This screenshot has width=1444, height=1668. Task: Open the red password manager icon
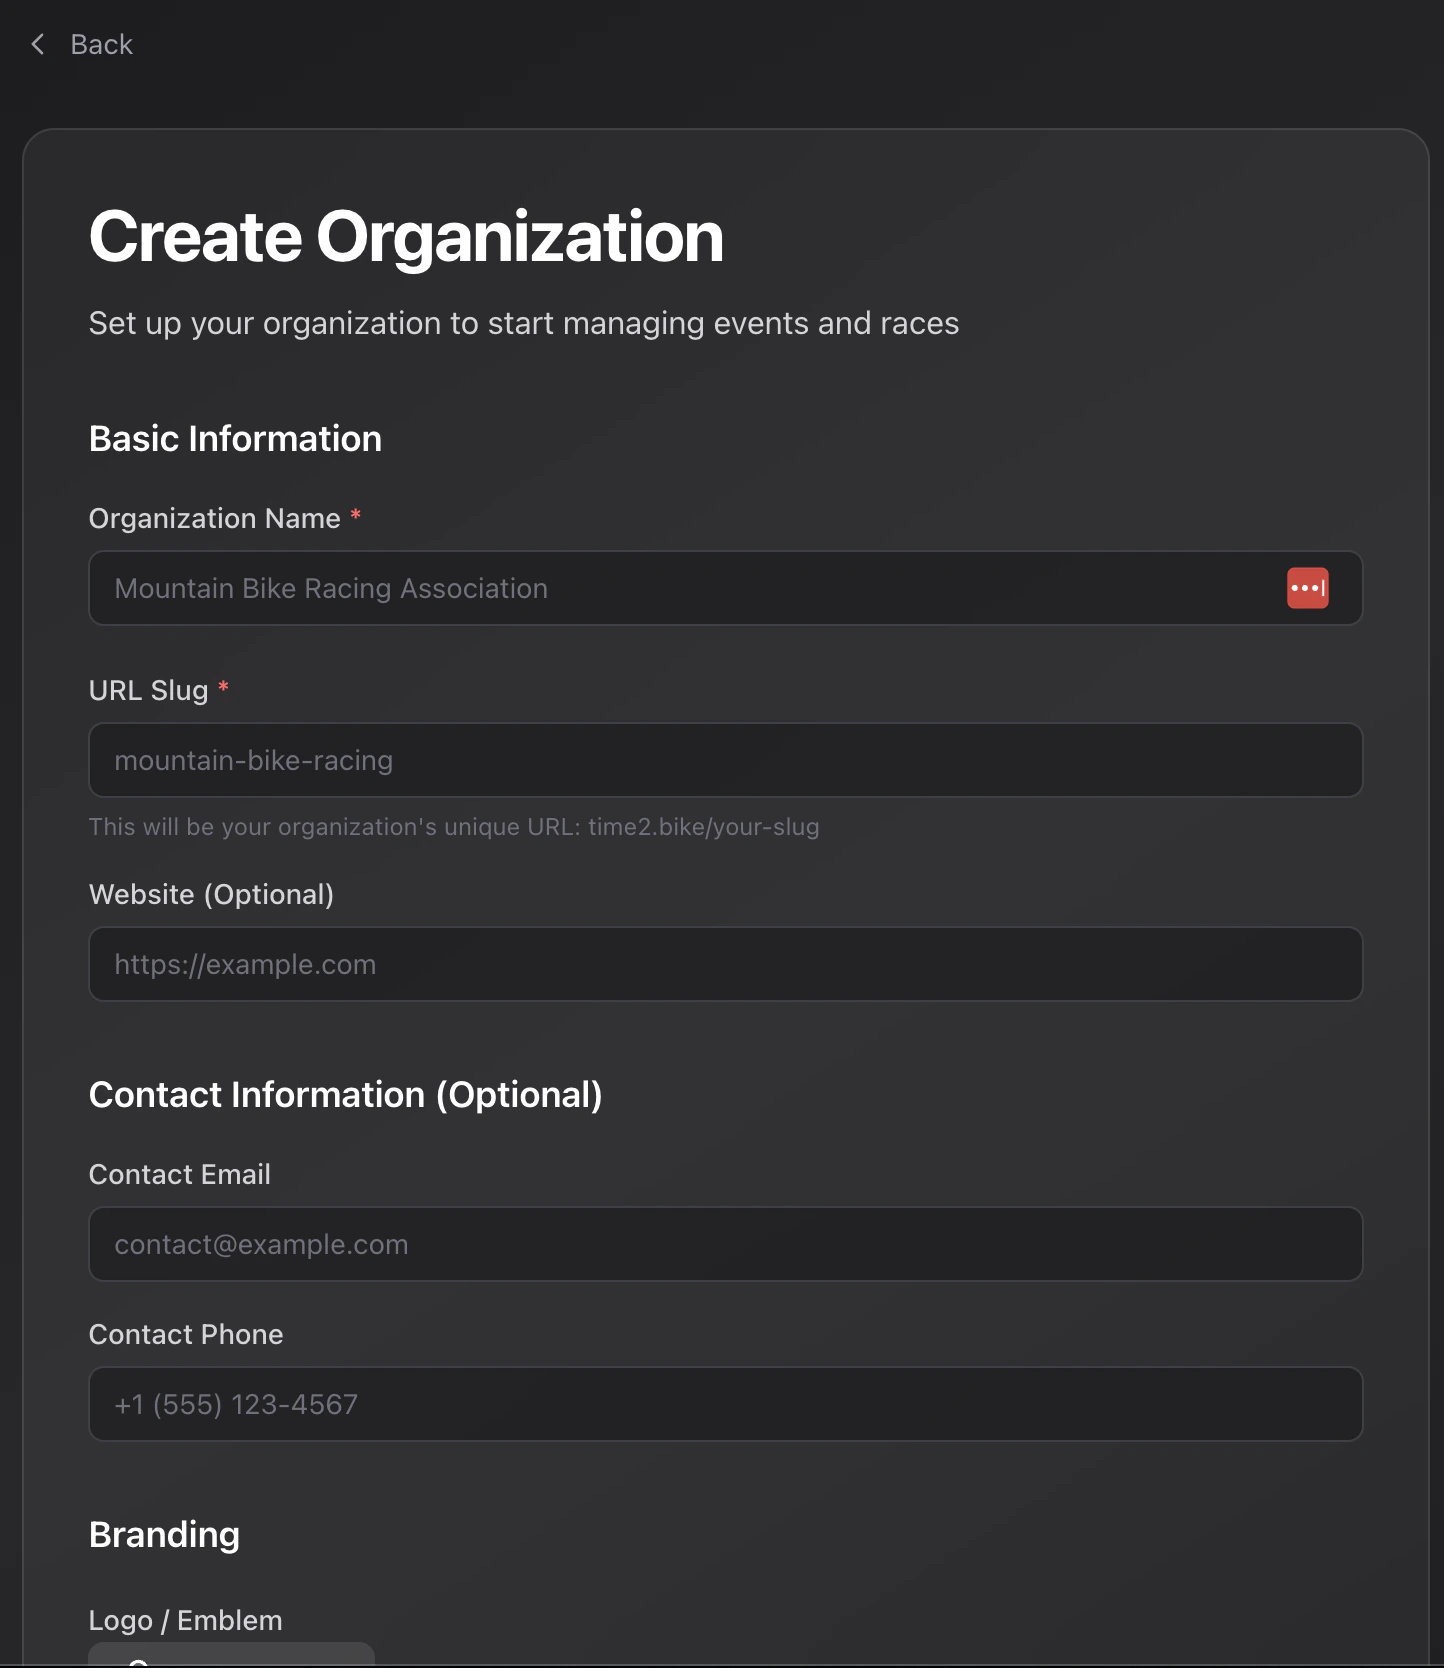[x=1307, y=588]
